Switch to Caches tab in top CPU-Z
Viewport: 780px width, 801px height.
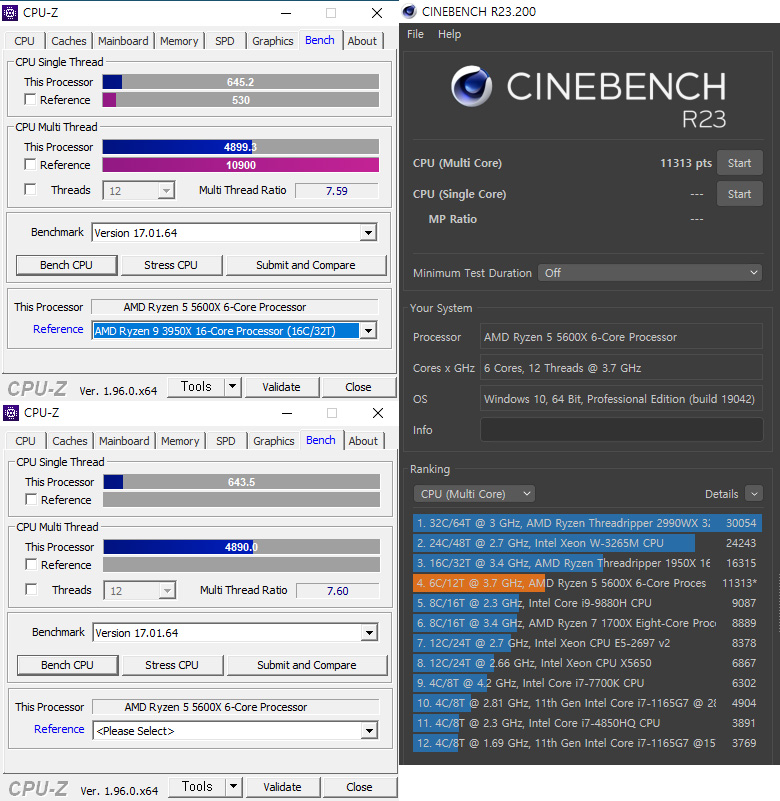[x=69, y=41]
